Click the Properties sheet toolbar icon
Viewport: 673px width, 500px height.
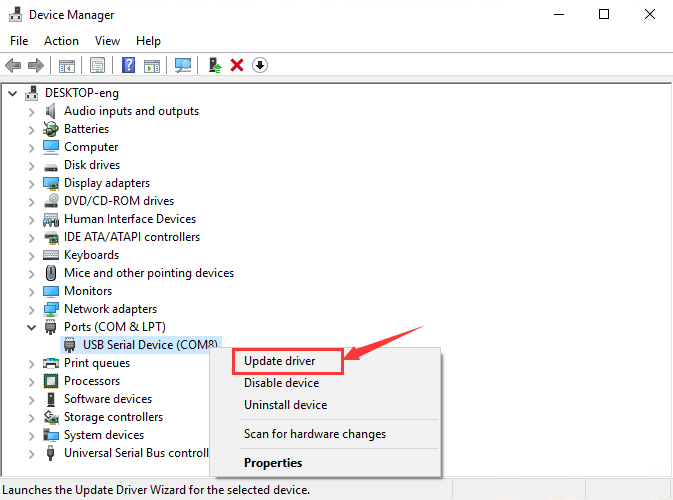[98, 65]
